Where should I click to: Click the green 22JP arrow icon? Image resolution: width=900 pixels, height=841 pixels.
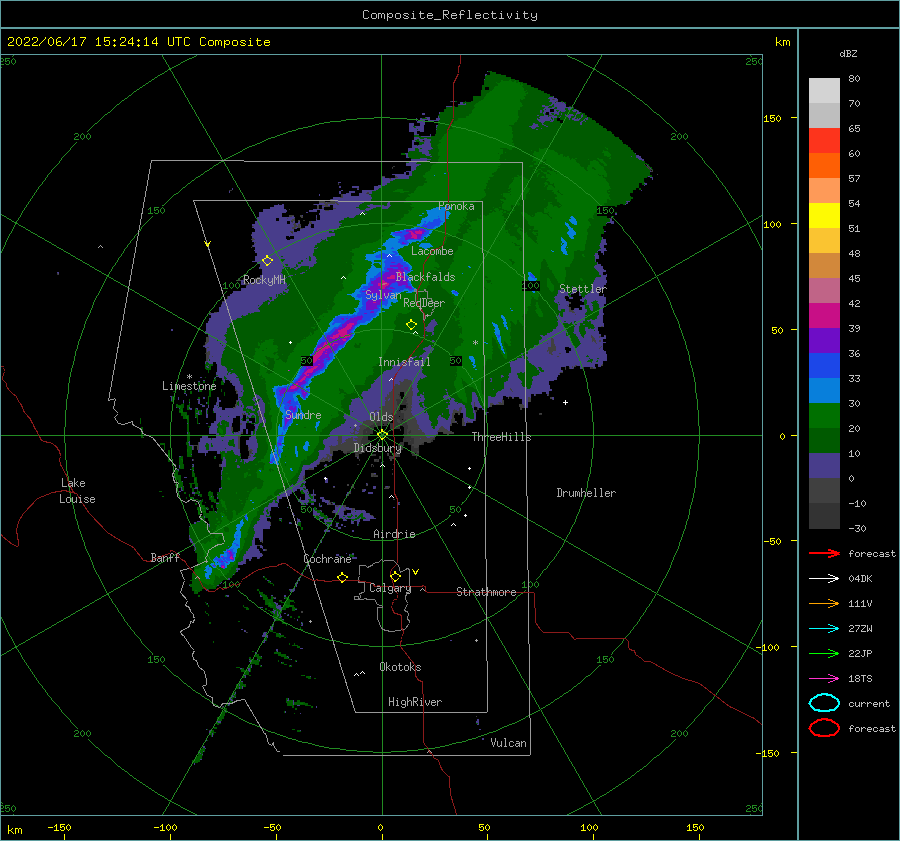coord(824,653)
